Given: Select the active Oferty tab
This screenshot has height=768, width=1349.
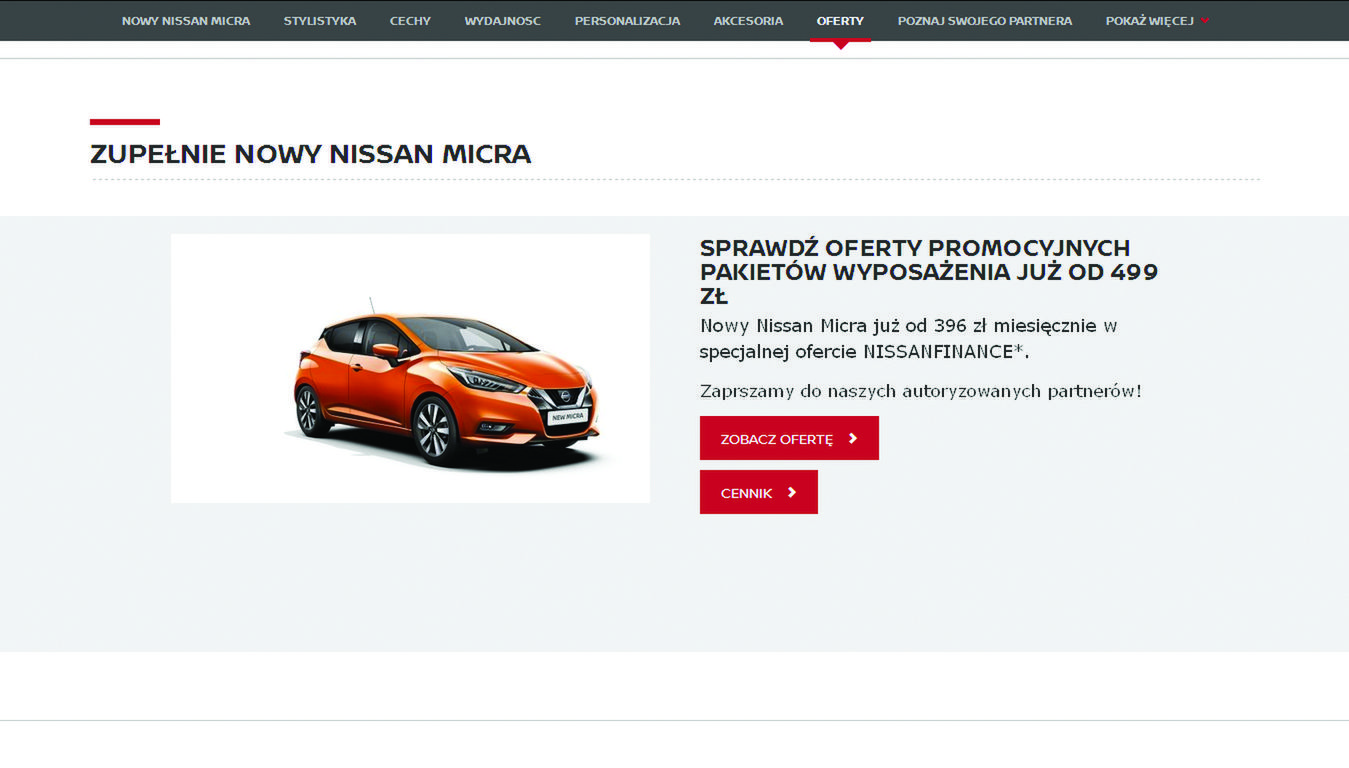Looking at the screenshot, I should (x=840, y=21).
